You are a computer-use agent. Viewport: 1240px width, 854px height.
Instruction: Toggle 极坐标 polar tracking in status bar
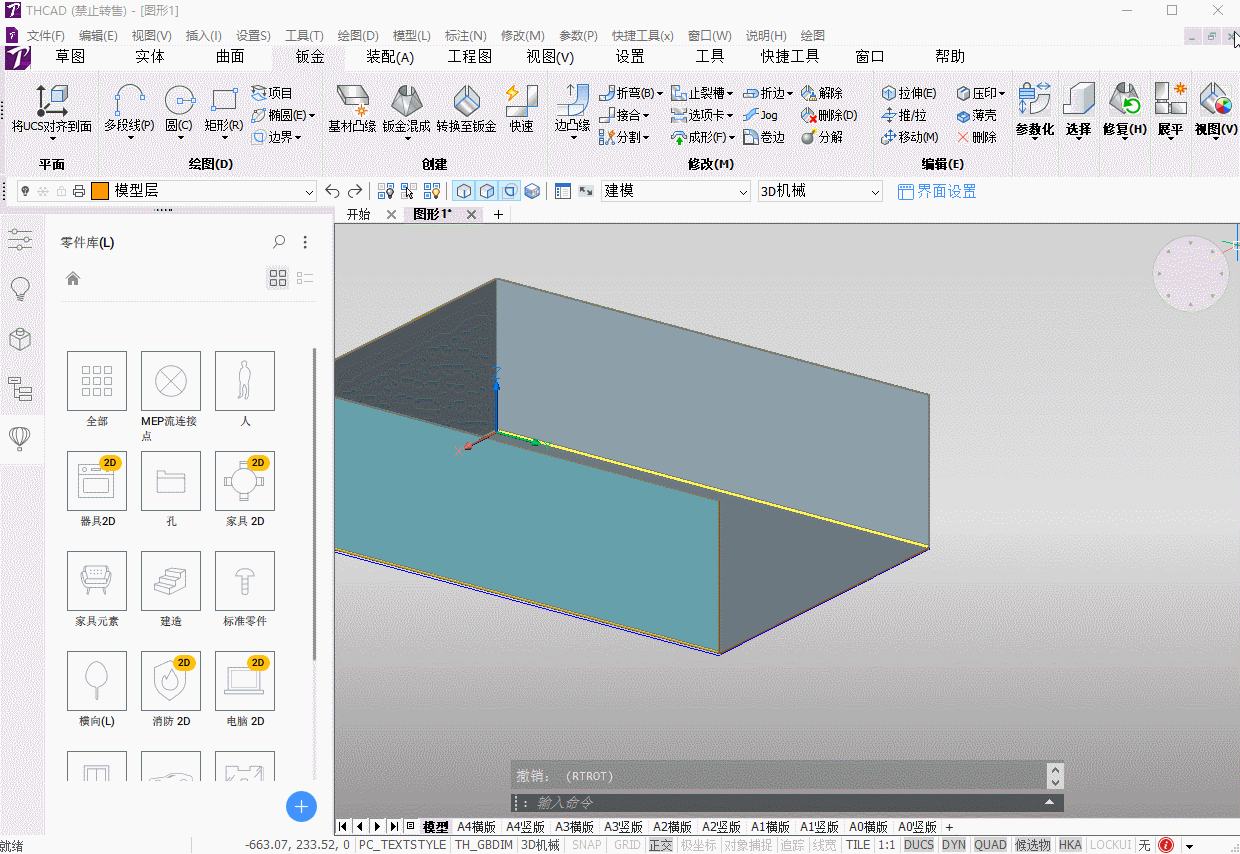coord(698,845)
